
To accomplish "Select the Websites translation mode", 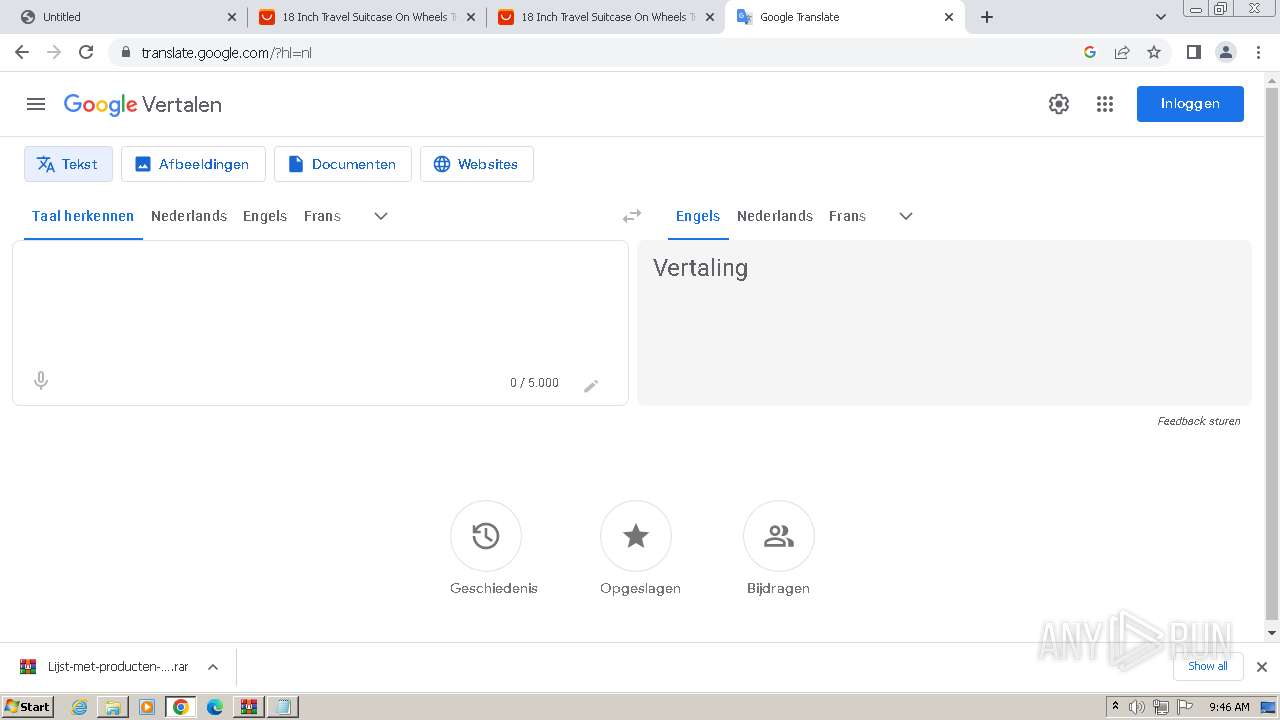I will 477,164.
